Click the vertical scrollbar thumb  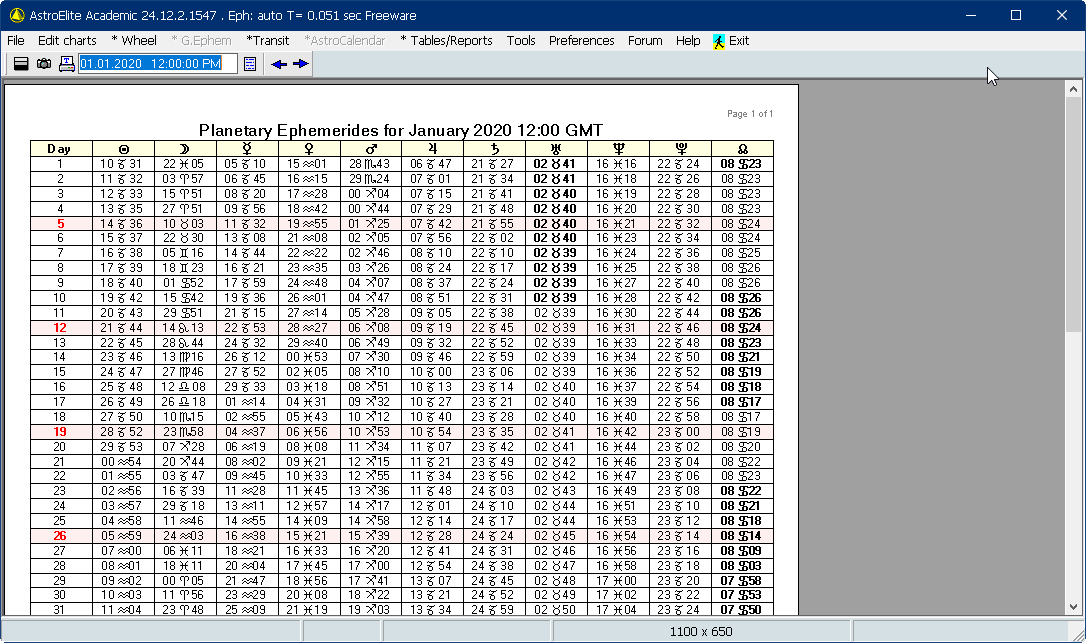[x=1073, y=215]
